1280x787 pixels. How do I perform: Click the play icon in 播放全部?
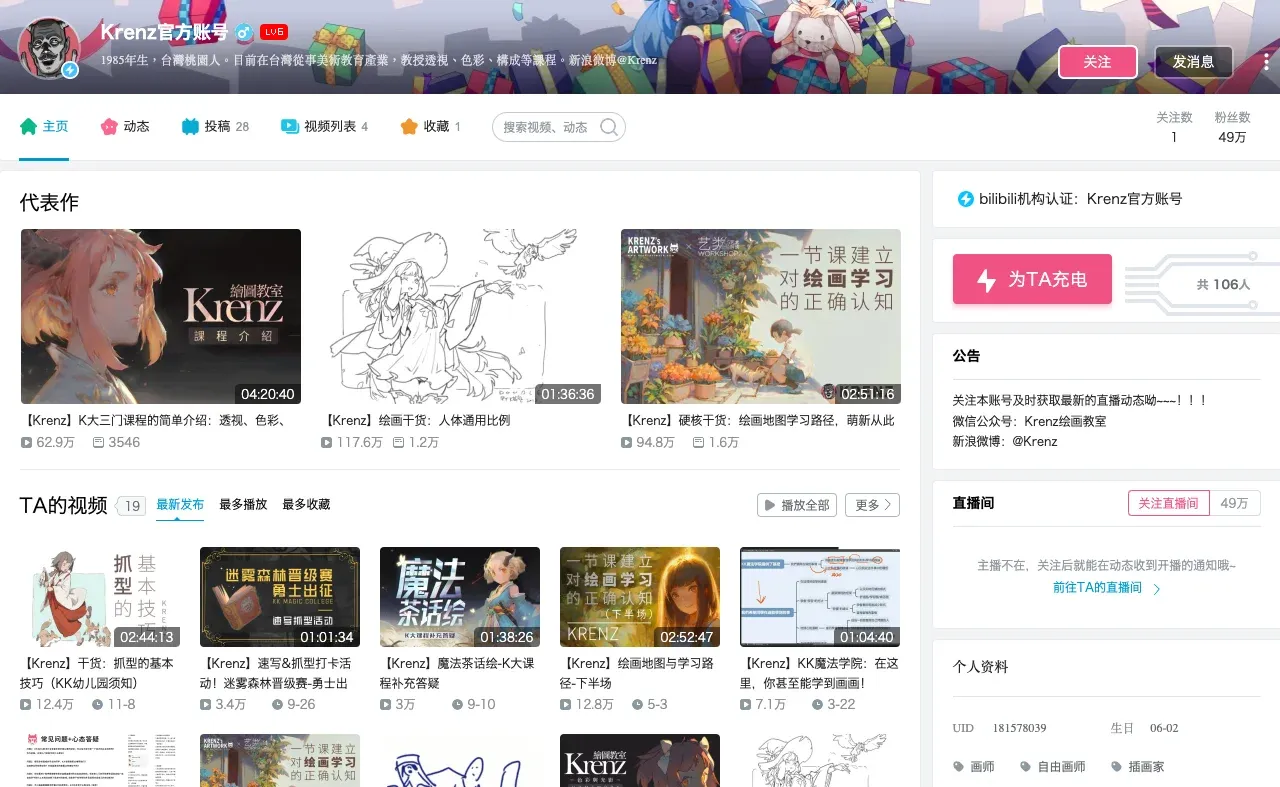click(x=771, y=505)
